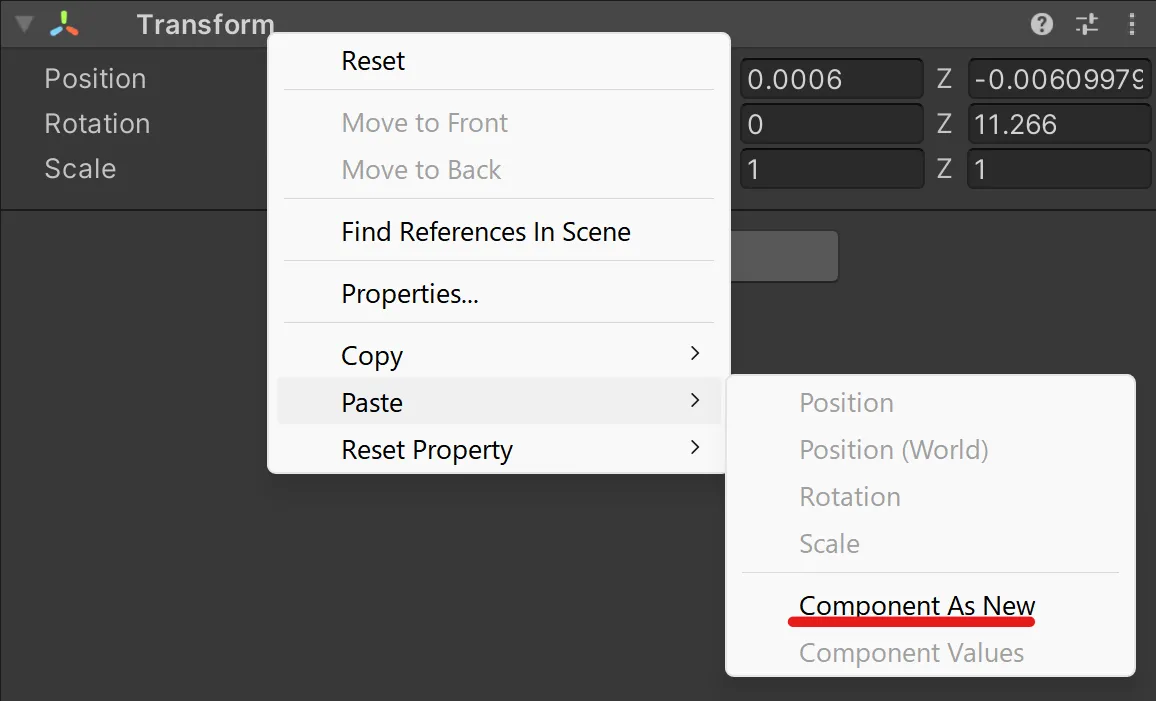The width and height of the screenshot is (1156, 701).
Task: Click the Move to Back menu entry
Action: pyautogui.click(x=499, y=170)
